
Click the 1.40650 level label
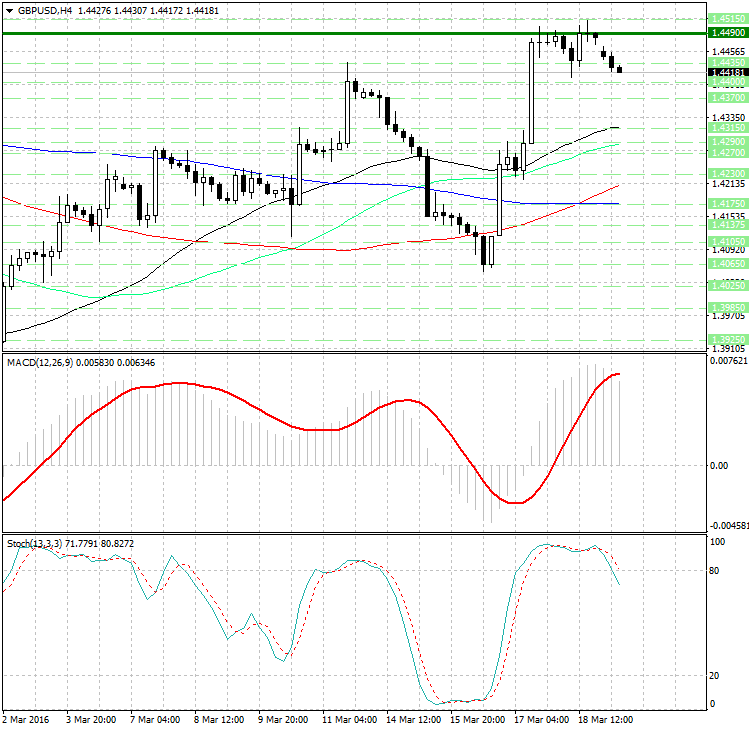(728, 263)
